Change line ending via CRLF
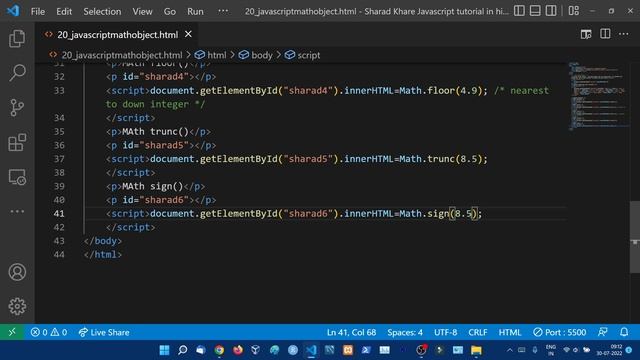Viewport: 640px width, 360px height. [478, 332]
